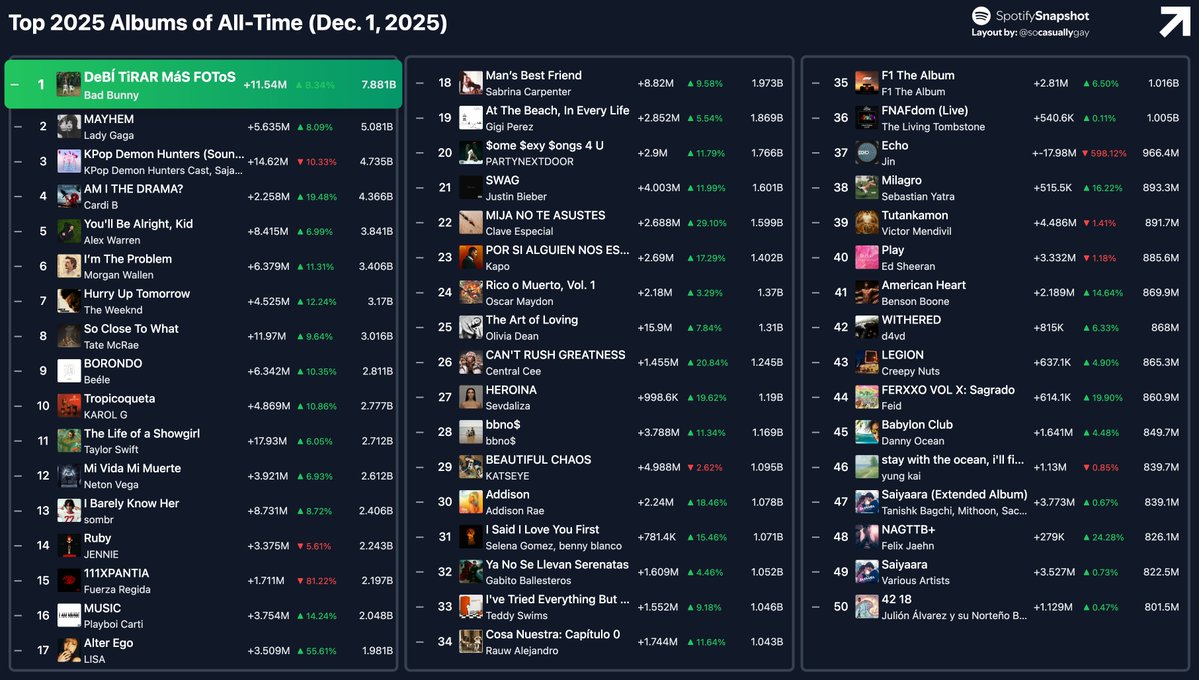Click the 801.5M total for 42 18
1199x680 pixels.
point(1162,607)
